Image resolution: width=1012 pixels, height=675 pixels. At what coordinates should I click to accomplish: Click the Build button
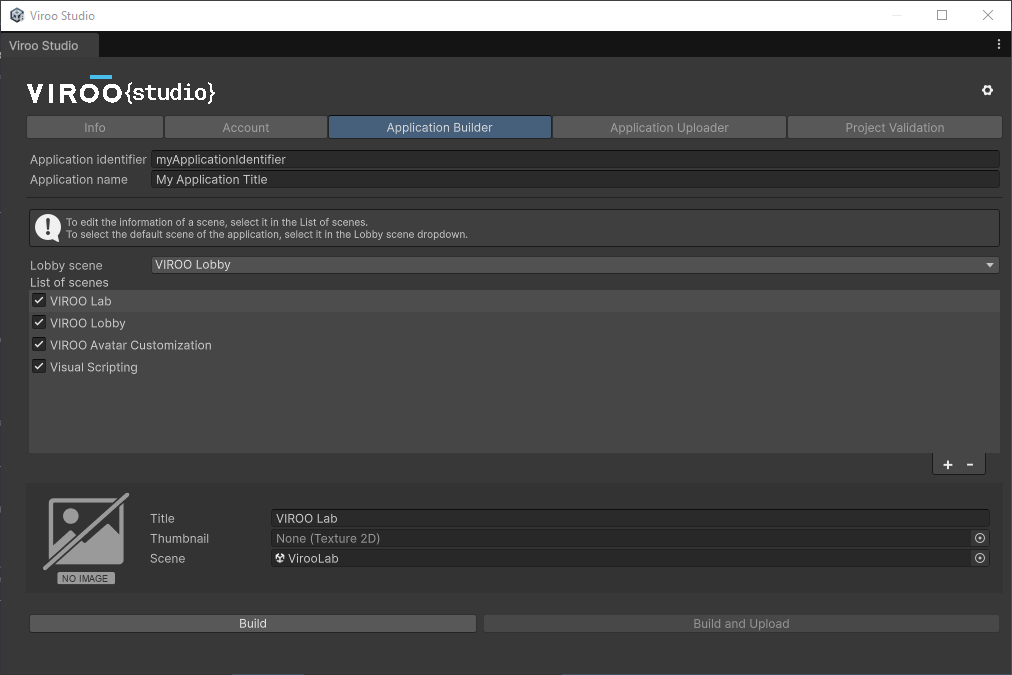253,623
